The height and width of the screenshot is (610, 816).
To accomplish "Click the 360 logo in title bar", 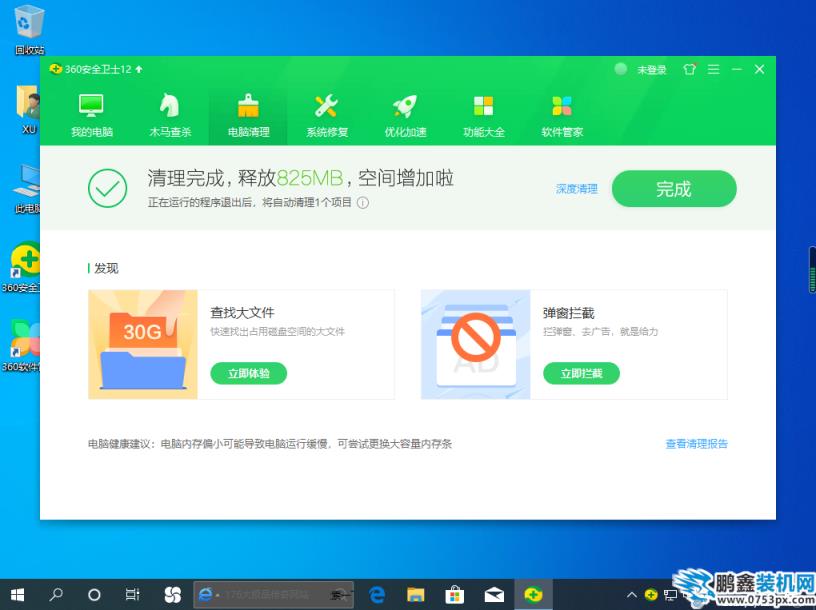I will click(x=56, y=69).
